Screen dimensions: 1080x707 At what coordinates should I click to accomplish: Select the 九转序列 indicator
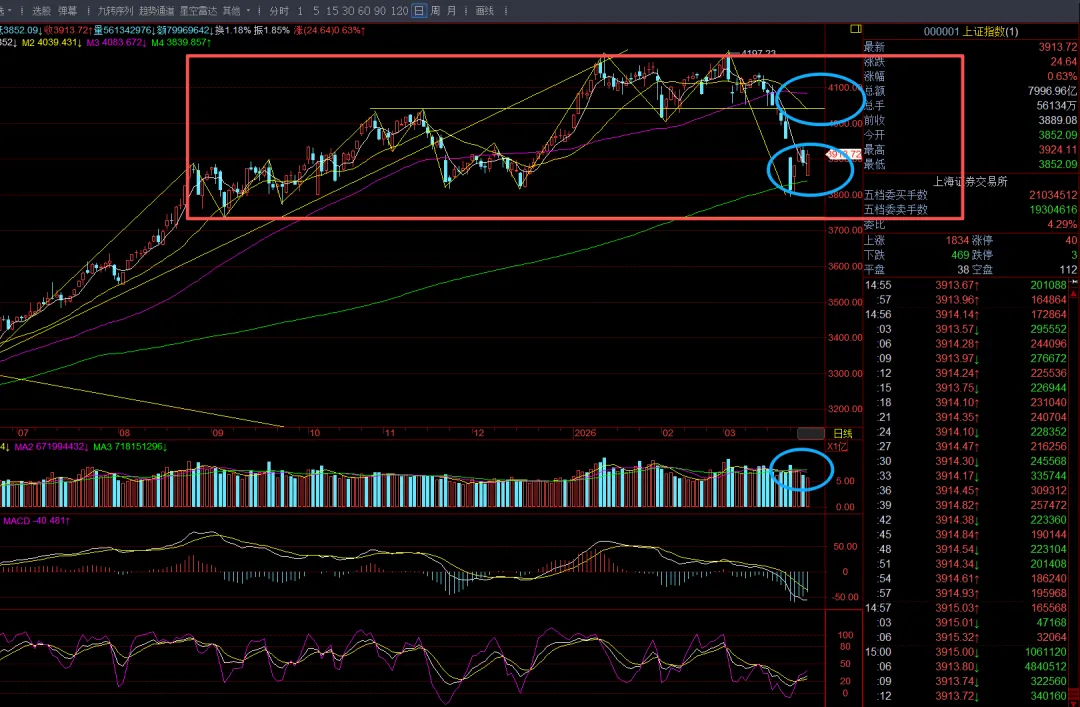(x=115, y=10)
